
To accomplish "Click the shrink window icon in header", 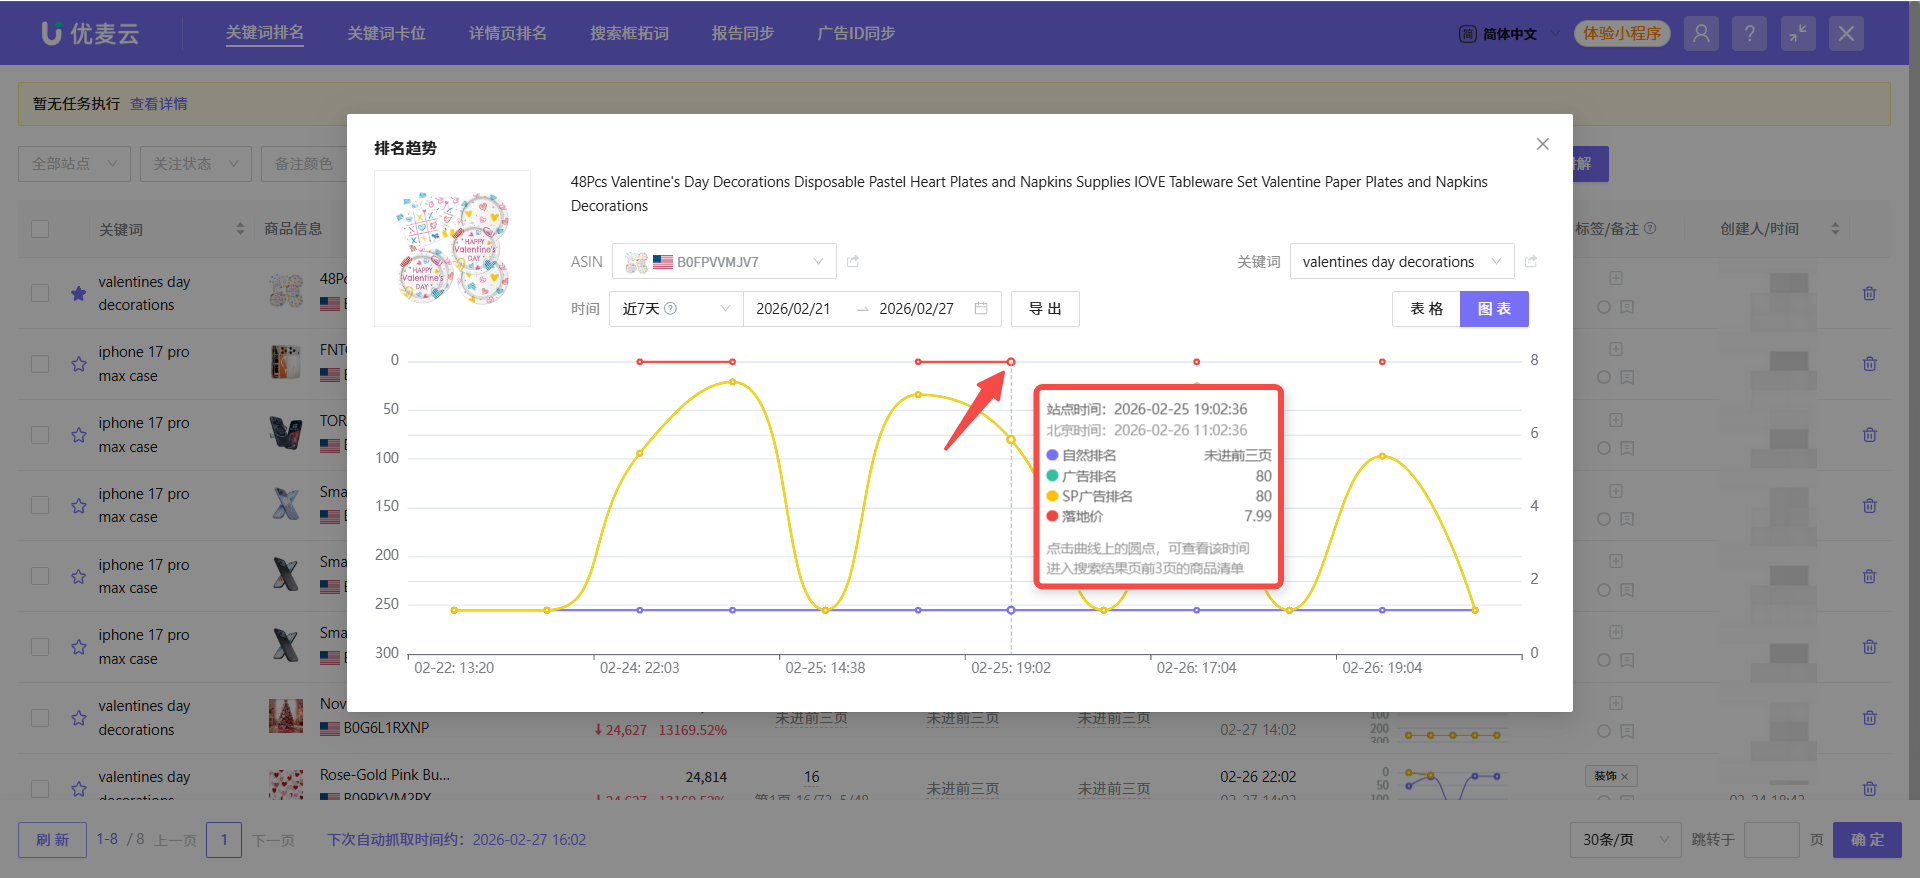I will pyautogui.click(x=1797, y=34).
